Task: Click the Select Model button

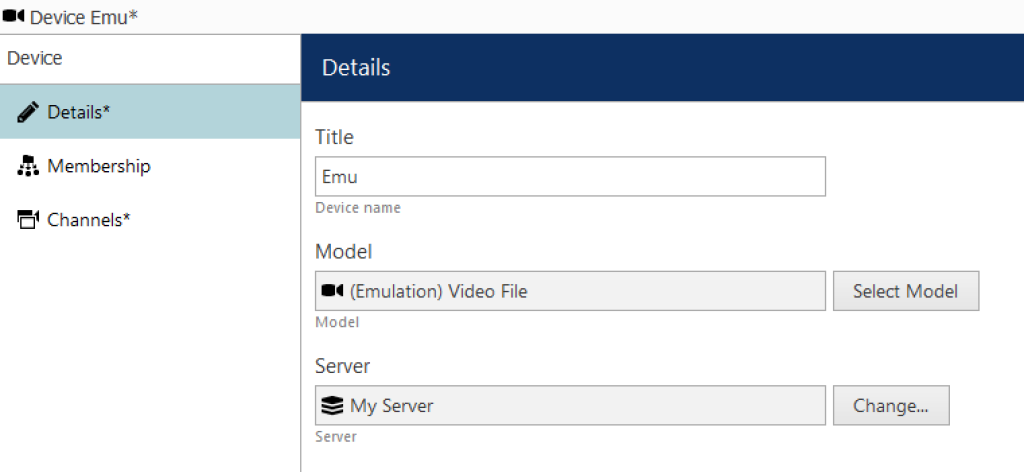Action: coord(906,291)
